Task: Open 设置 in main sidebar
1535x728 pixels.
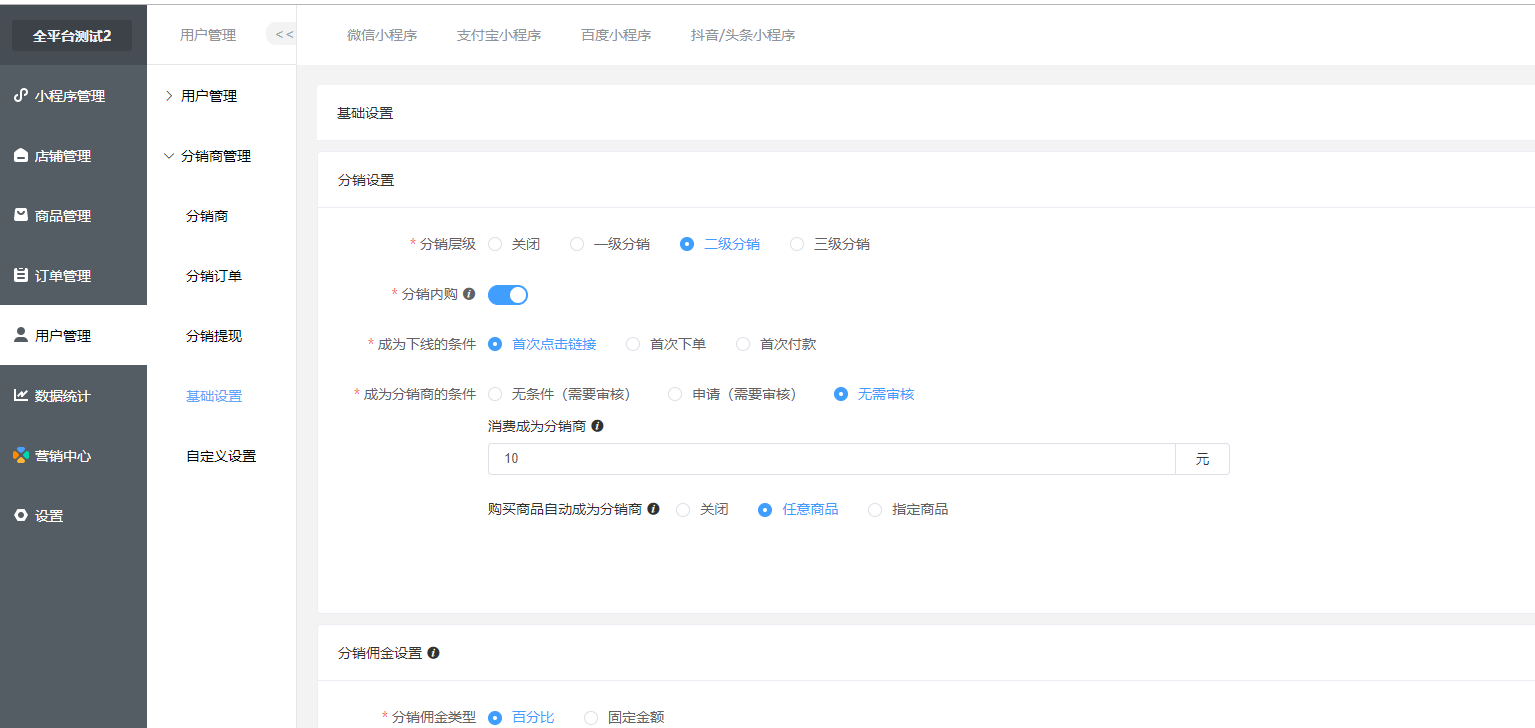Action: coord(73,516)
